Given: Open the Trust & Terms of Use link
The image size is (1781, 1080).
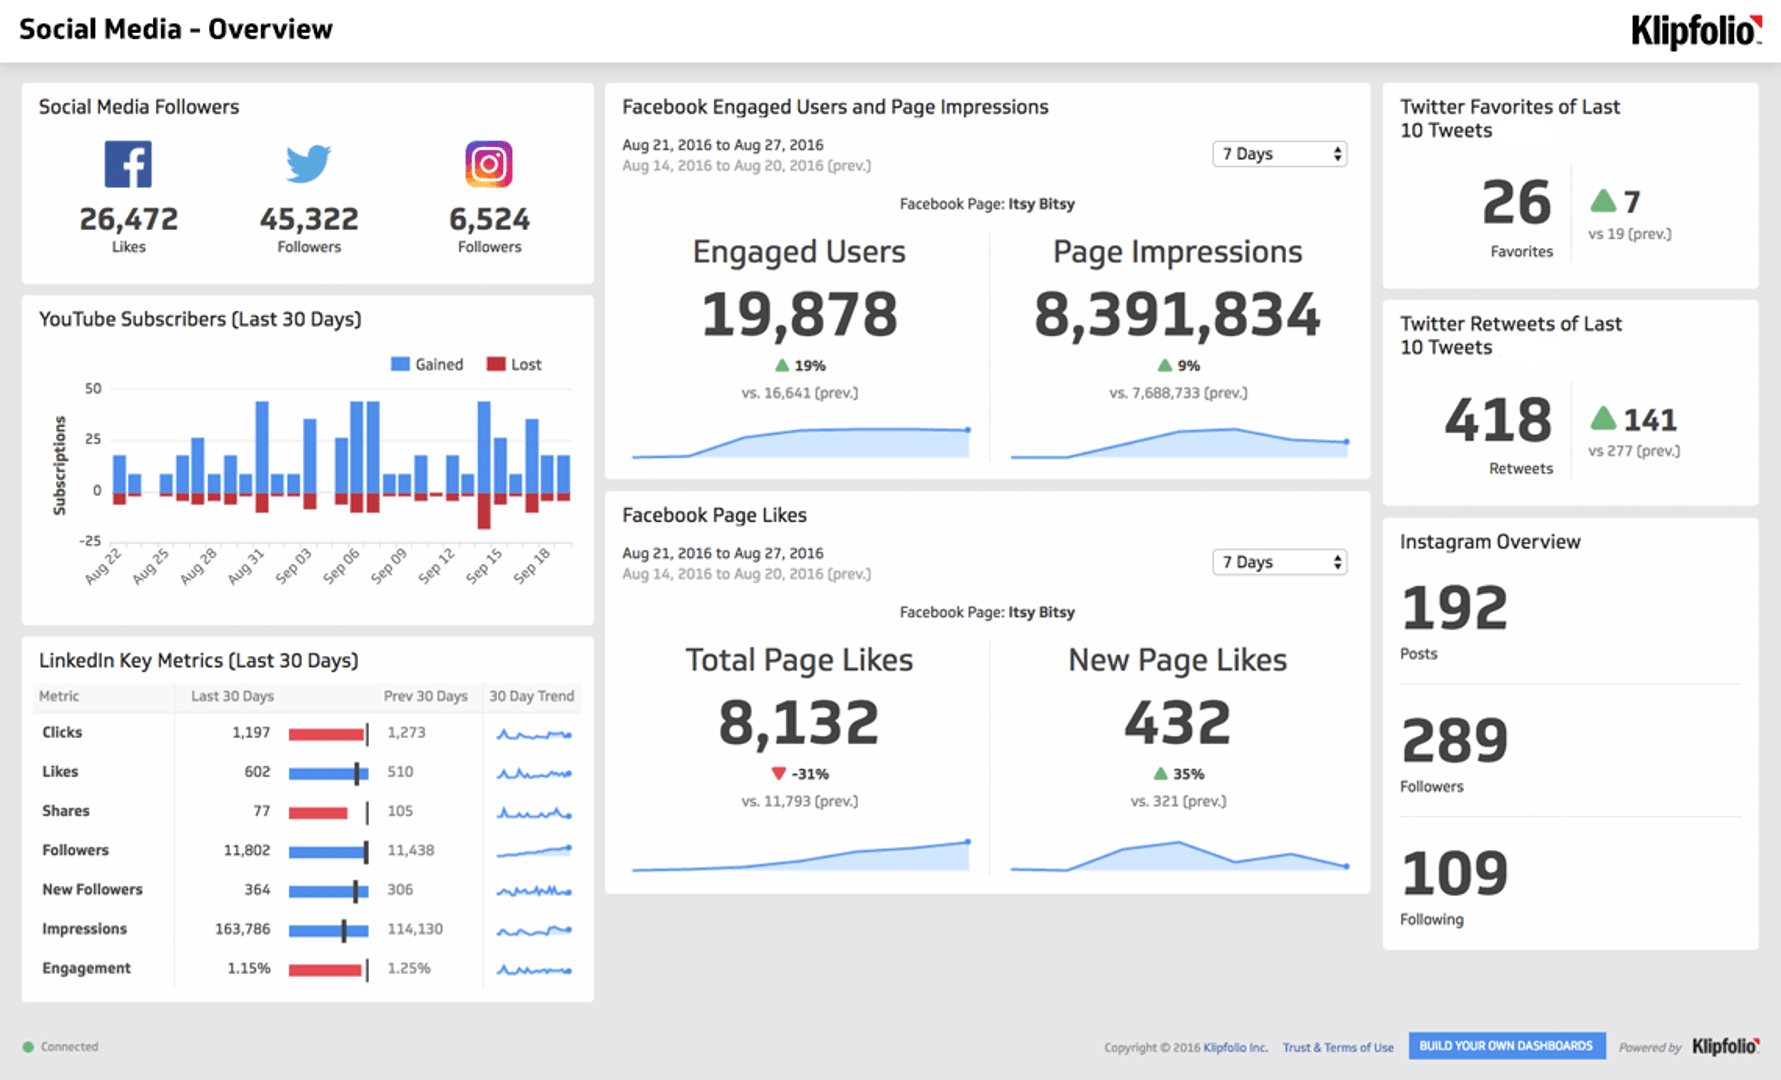Looking at the screenshot, I should pyautogui.click(x=1338, y=1047).
